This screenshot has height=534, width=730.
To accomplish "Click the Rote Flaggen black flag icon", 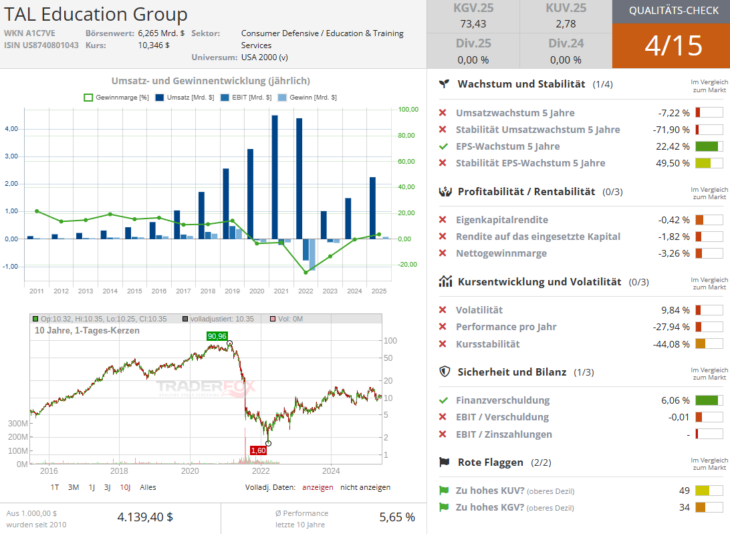I will [x=445, y=462].
